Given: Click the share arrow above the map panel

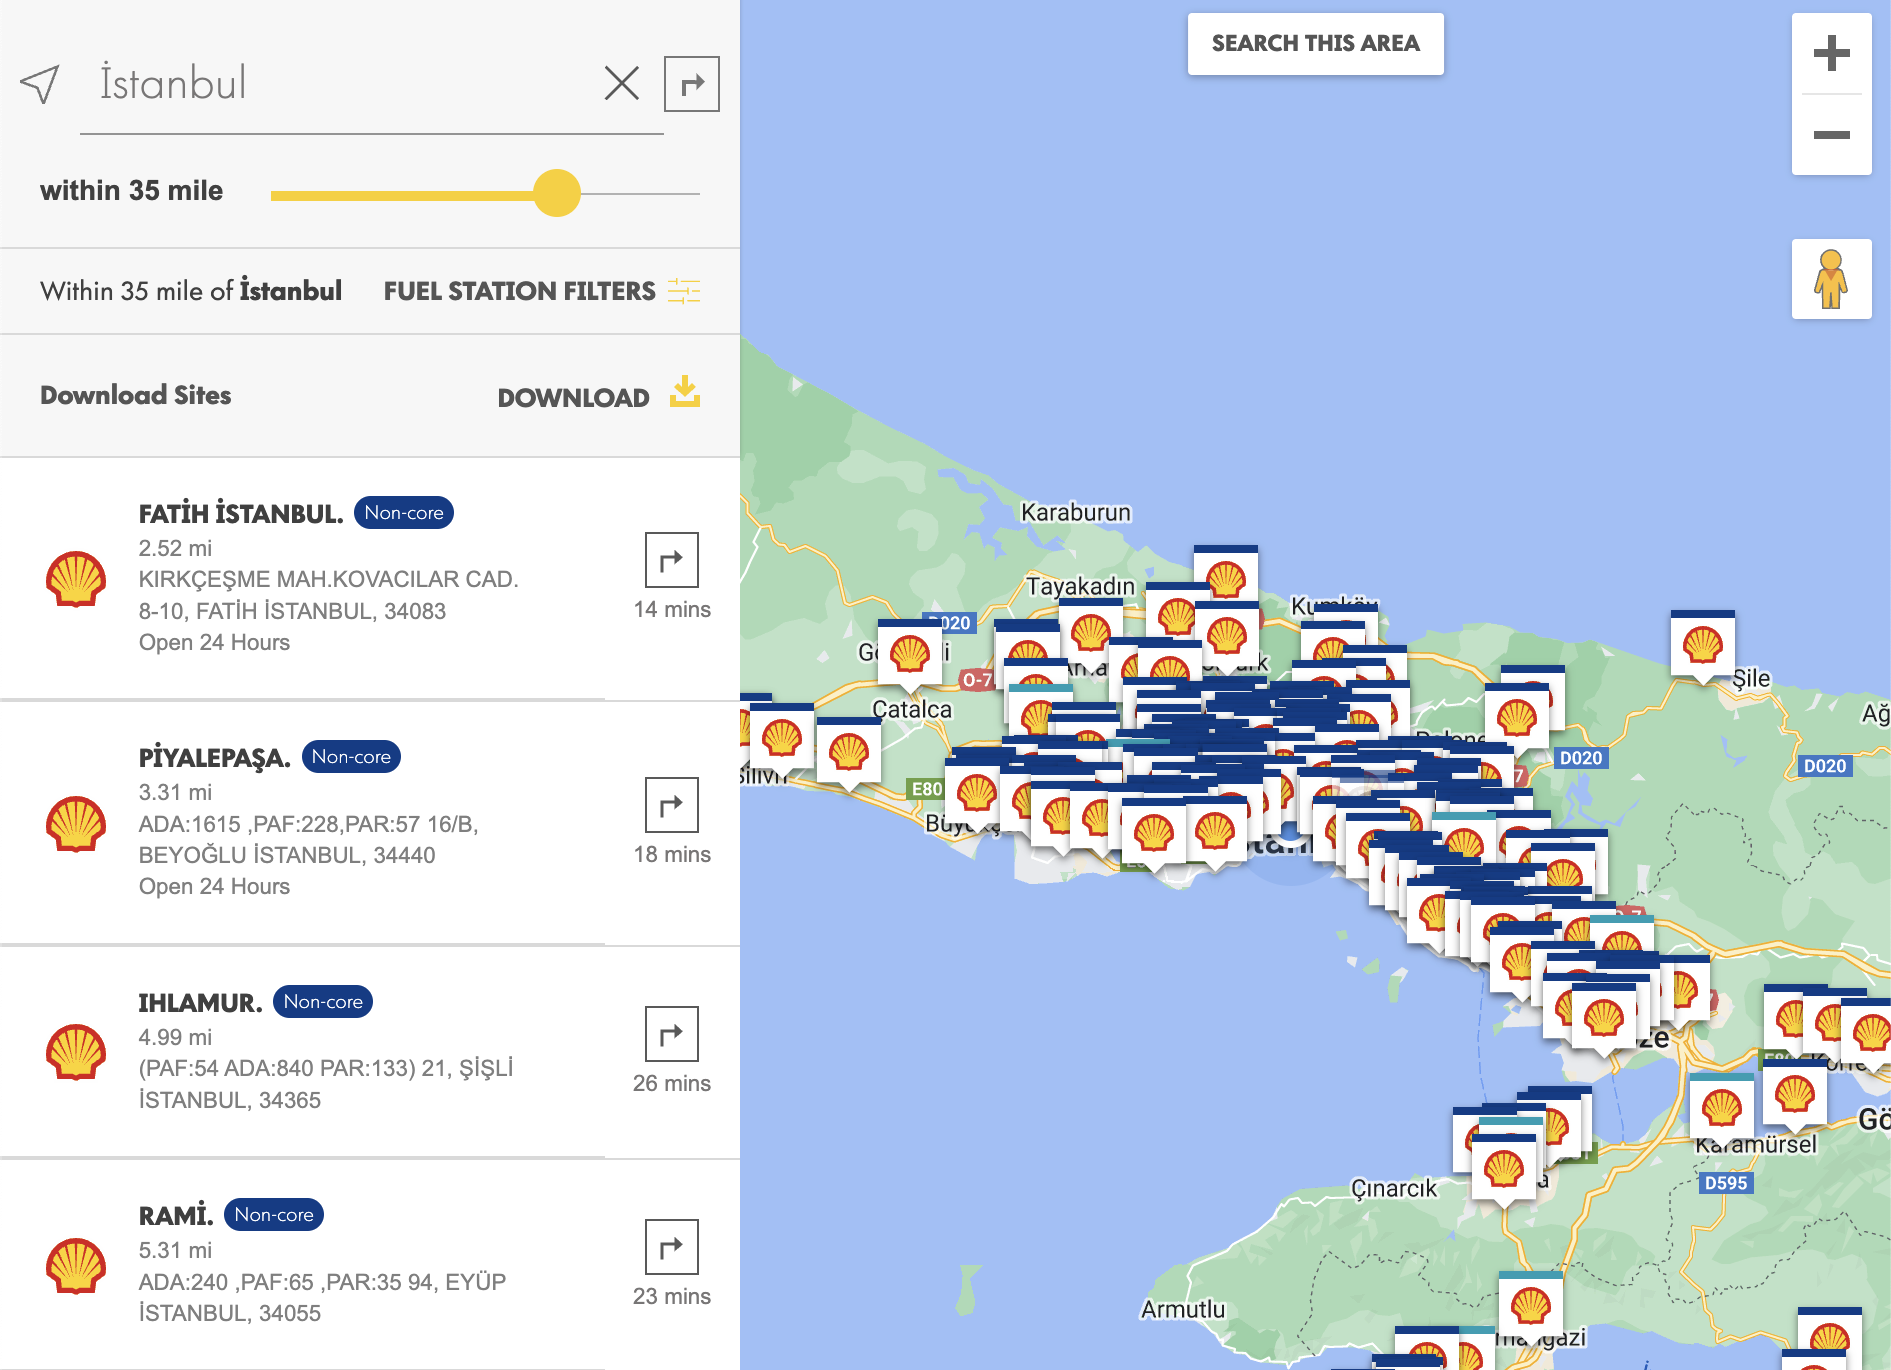Looking at the screenshot, I should click(693, 83).
